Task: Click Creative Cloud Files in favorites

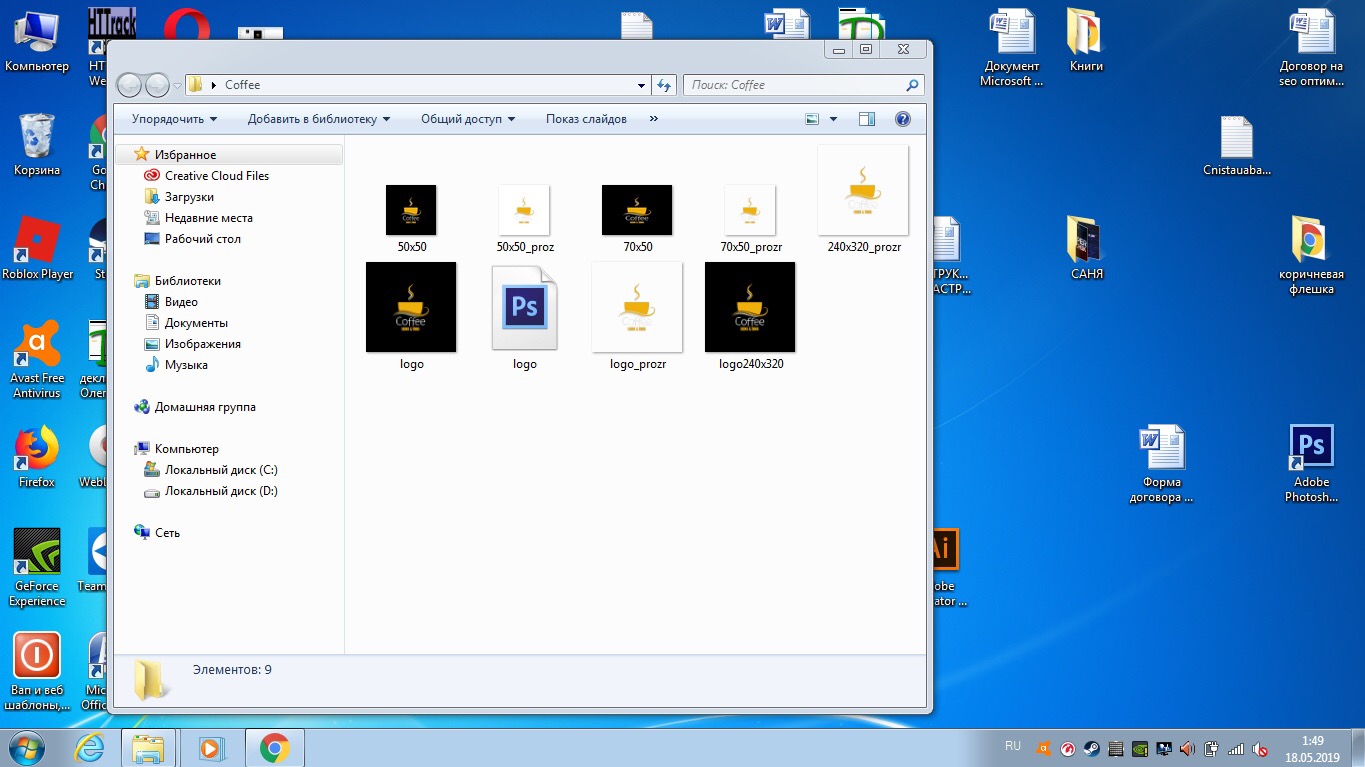Action: pos(216,176)
